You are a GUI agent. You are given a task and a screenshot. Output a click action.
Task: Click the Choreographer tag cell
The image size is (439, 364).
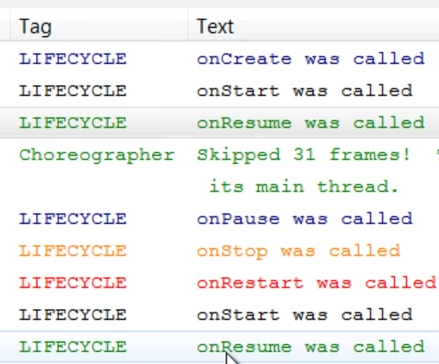pos(97,155)
